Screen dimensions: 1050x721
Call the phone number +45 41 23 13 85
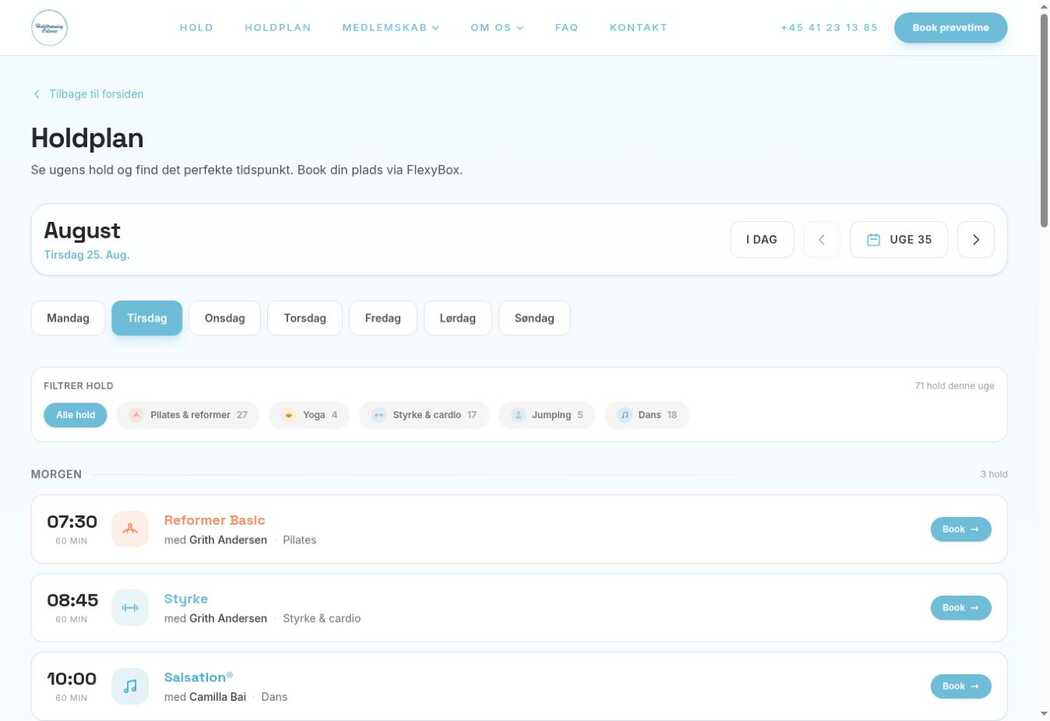pos(829,27)
